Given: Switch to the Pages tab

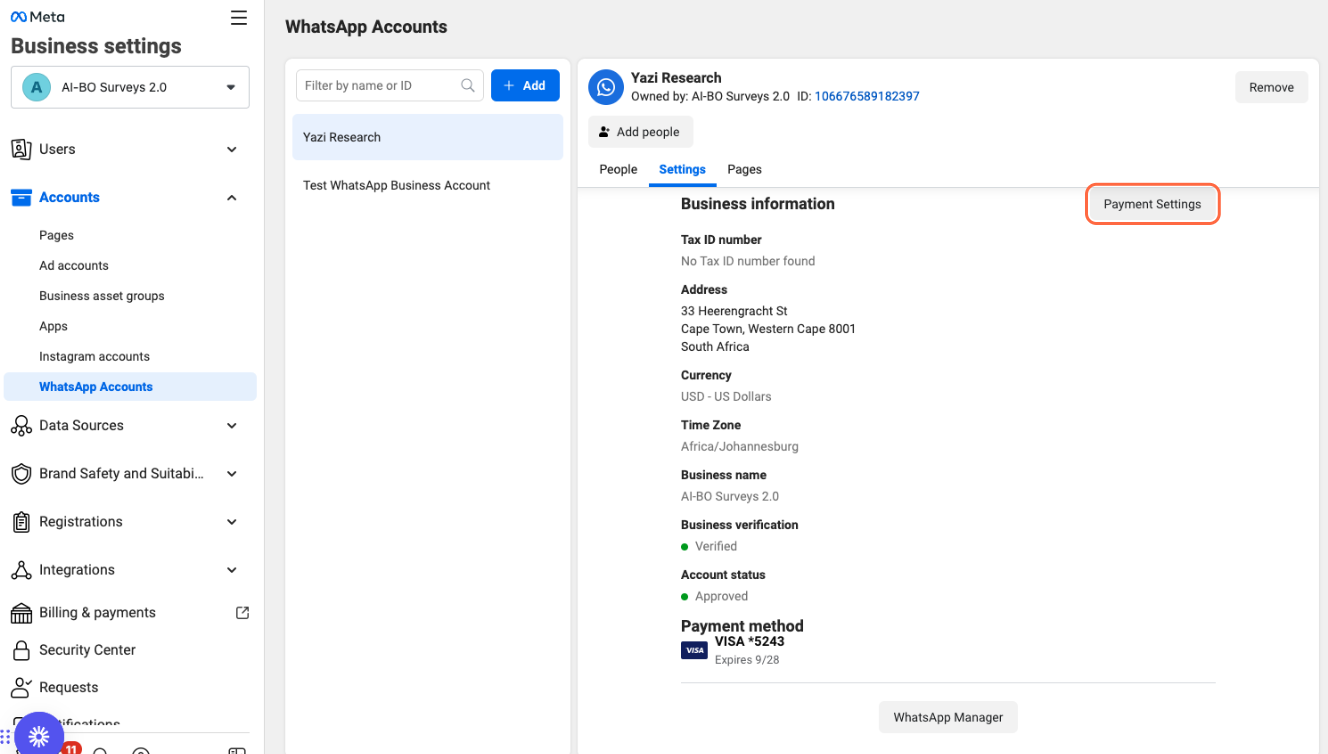Looking at the screenshot, I should coord(744,170).
